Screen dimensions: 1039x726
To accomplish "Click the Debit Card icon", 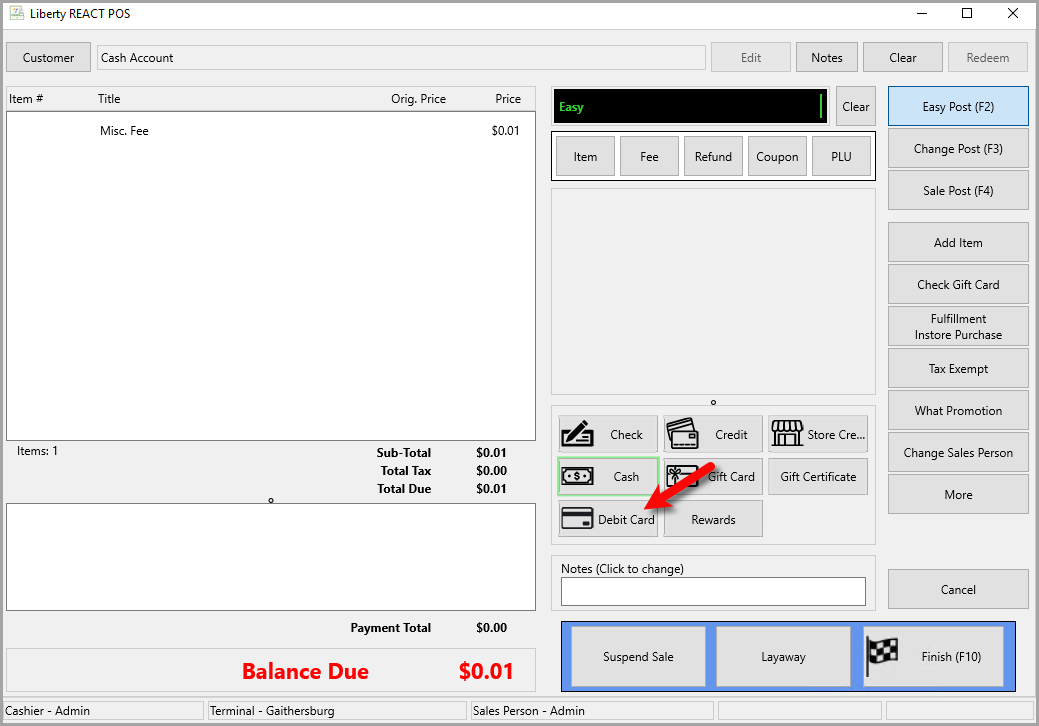I will pyautogui.click(x=577, y=519).
